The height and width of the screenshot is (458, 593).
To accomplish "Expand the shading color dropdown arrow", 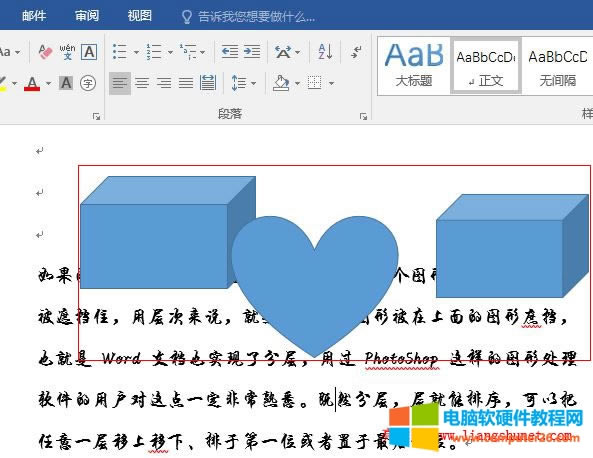I will pyautogui.click(x=298, y=83).
